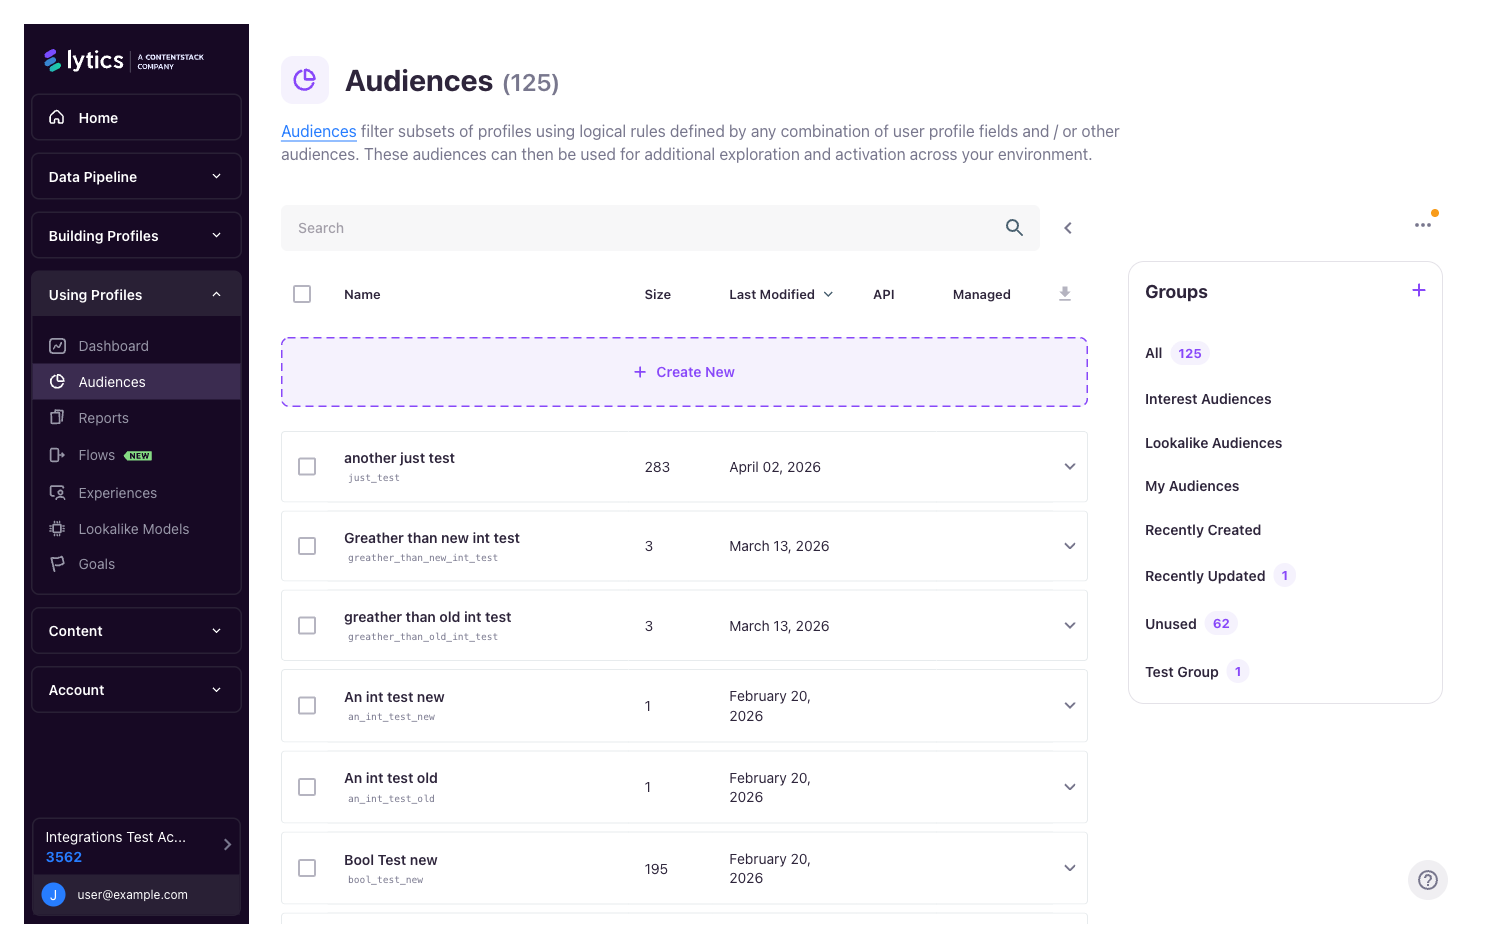Screen dimensions: 1488x948
Task: Select the Goals icon in sidebar
Action: 57,563
